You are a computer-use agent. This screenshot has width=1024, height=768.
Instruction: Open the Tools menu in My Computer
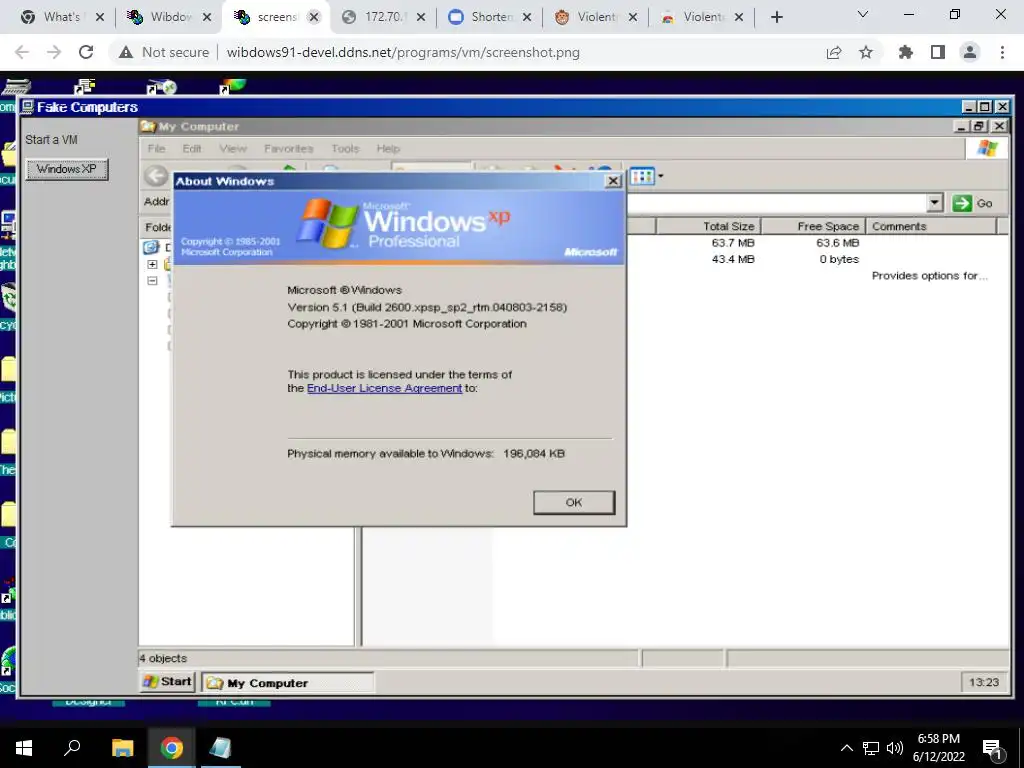point(345,148)
